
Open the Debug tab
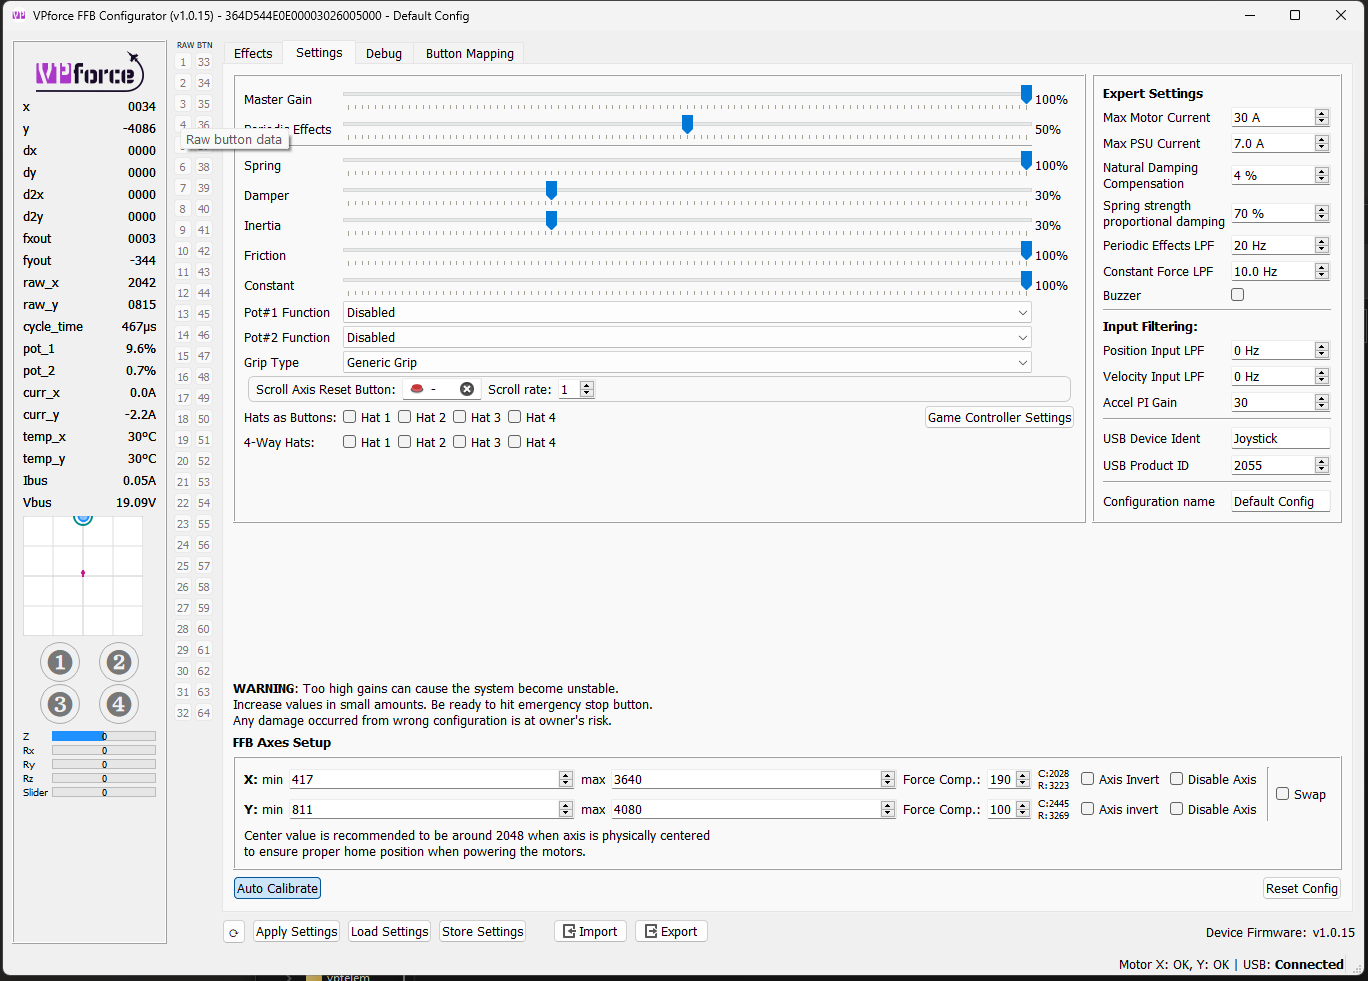(x=384, y=54)
